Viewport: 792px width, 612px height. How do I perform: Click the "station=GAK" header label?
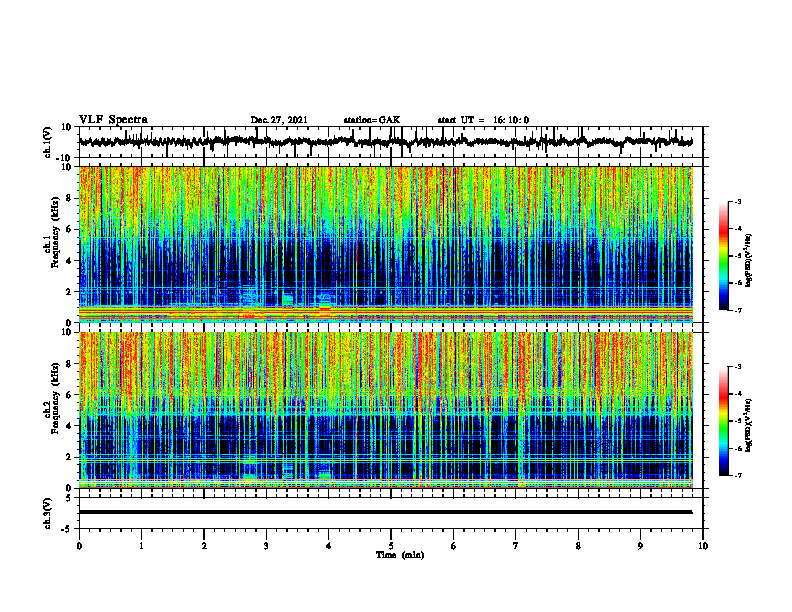(x=372, y=120)
